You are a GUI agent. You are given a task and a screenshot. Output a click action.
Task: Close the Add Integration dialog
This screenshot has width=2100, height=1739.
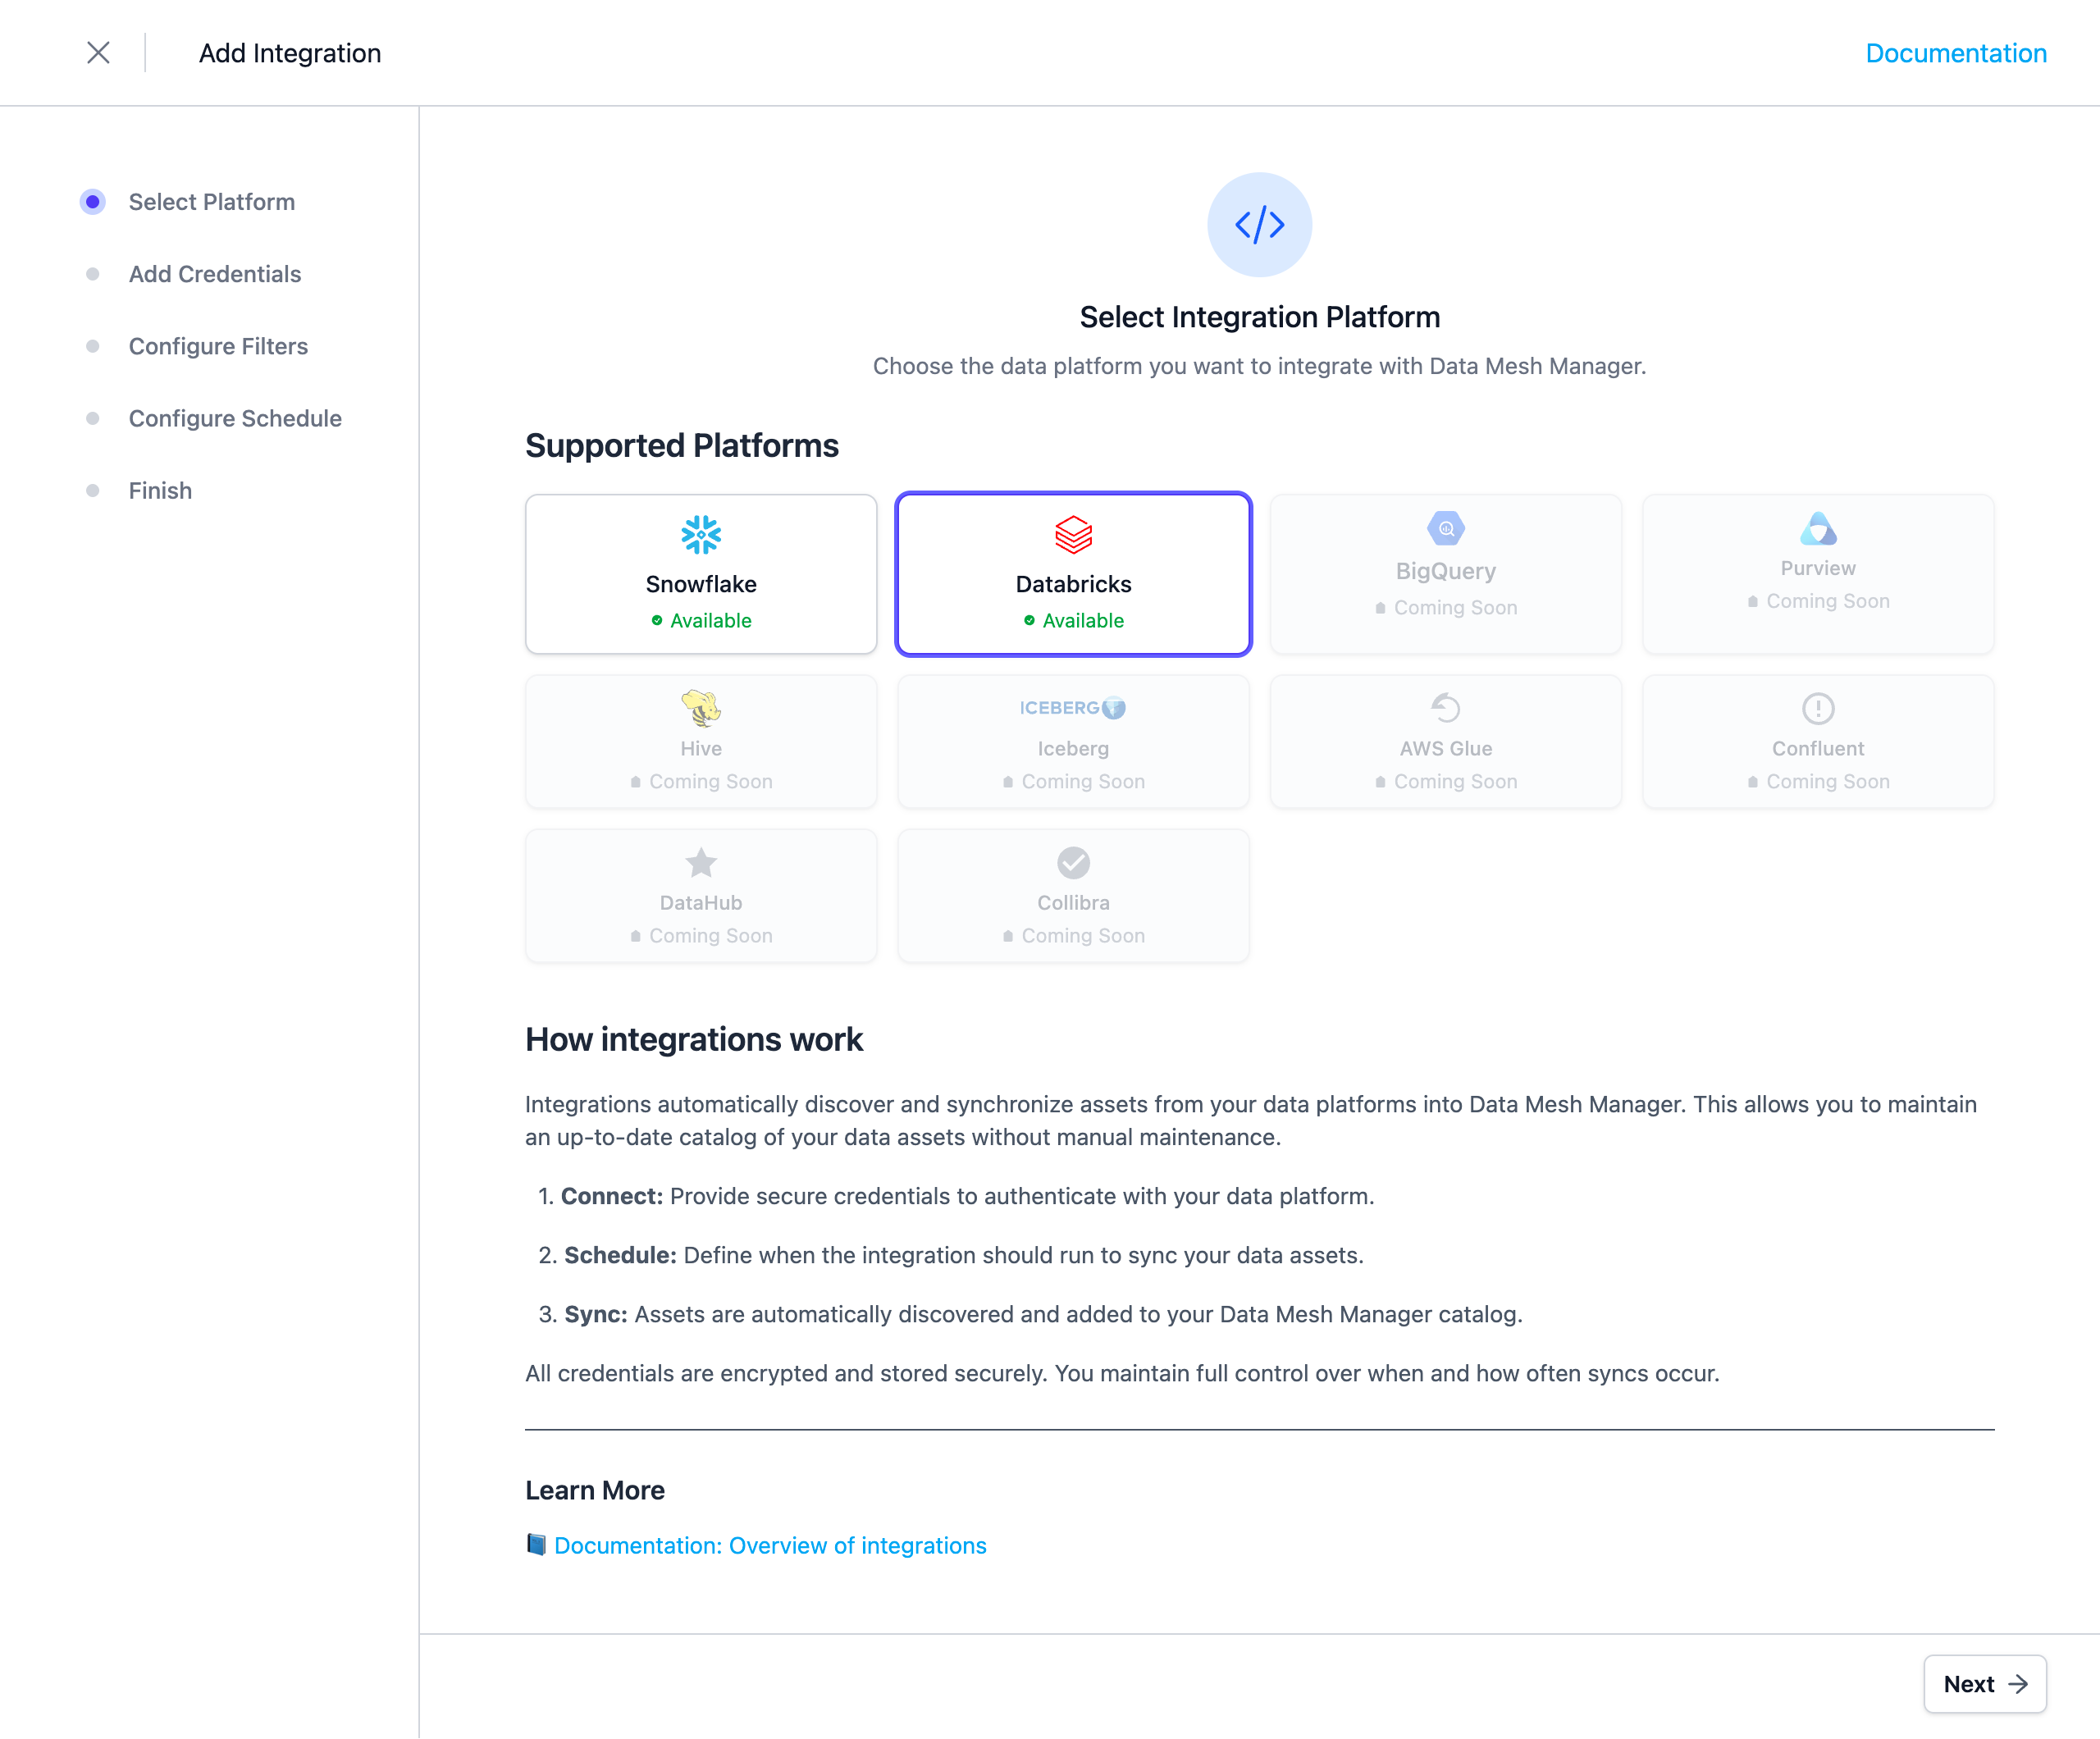pyautogui.click(x=99, y=53)
